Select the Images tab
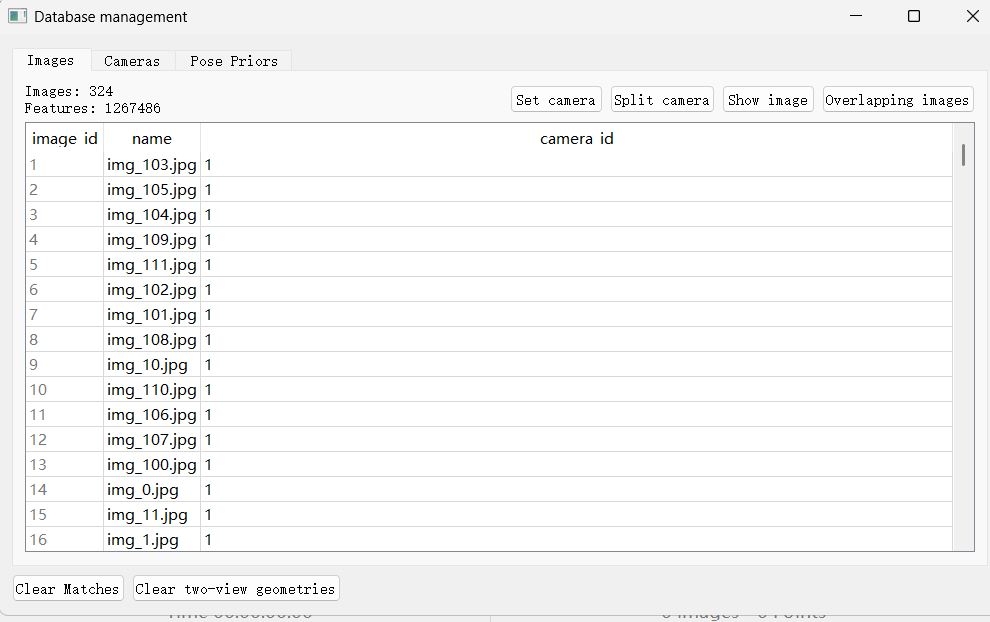The width and height of the screenshot is (990, 622). click(50, 61)
